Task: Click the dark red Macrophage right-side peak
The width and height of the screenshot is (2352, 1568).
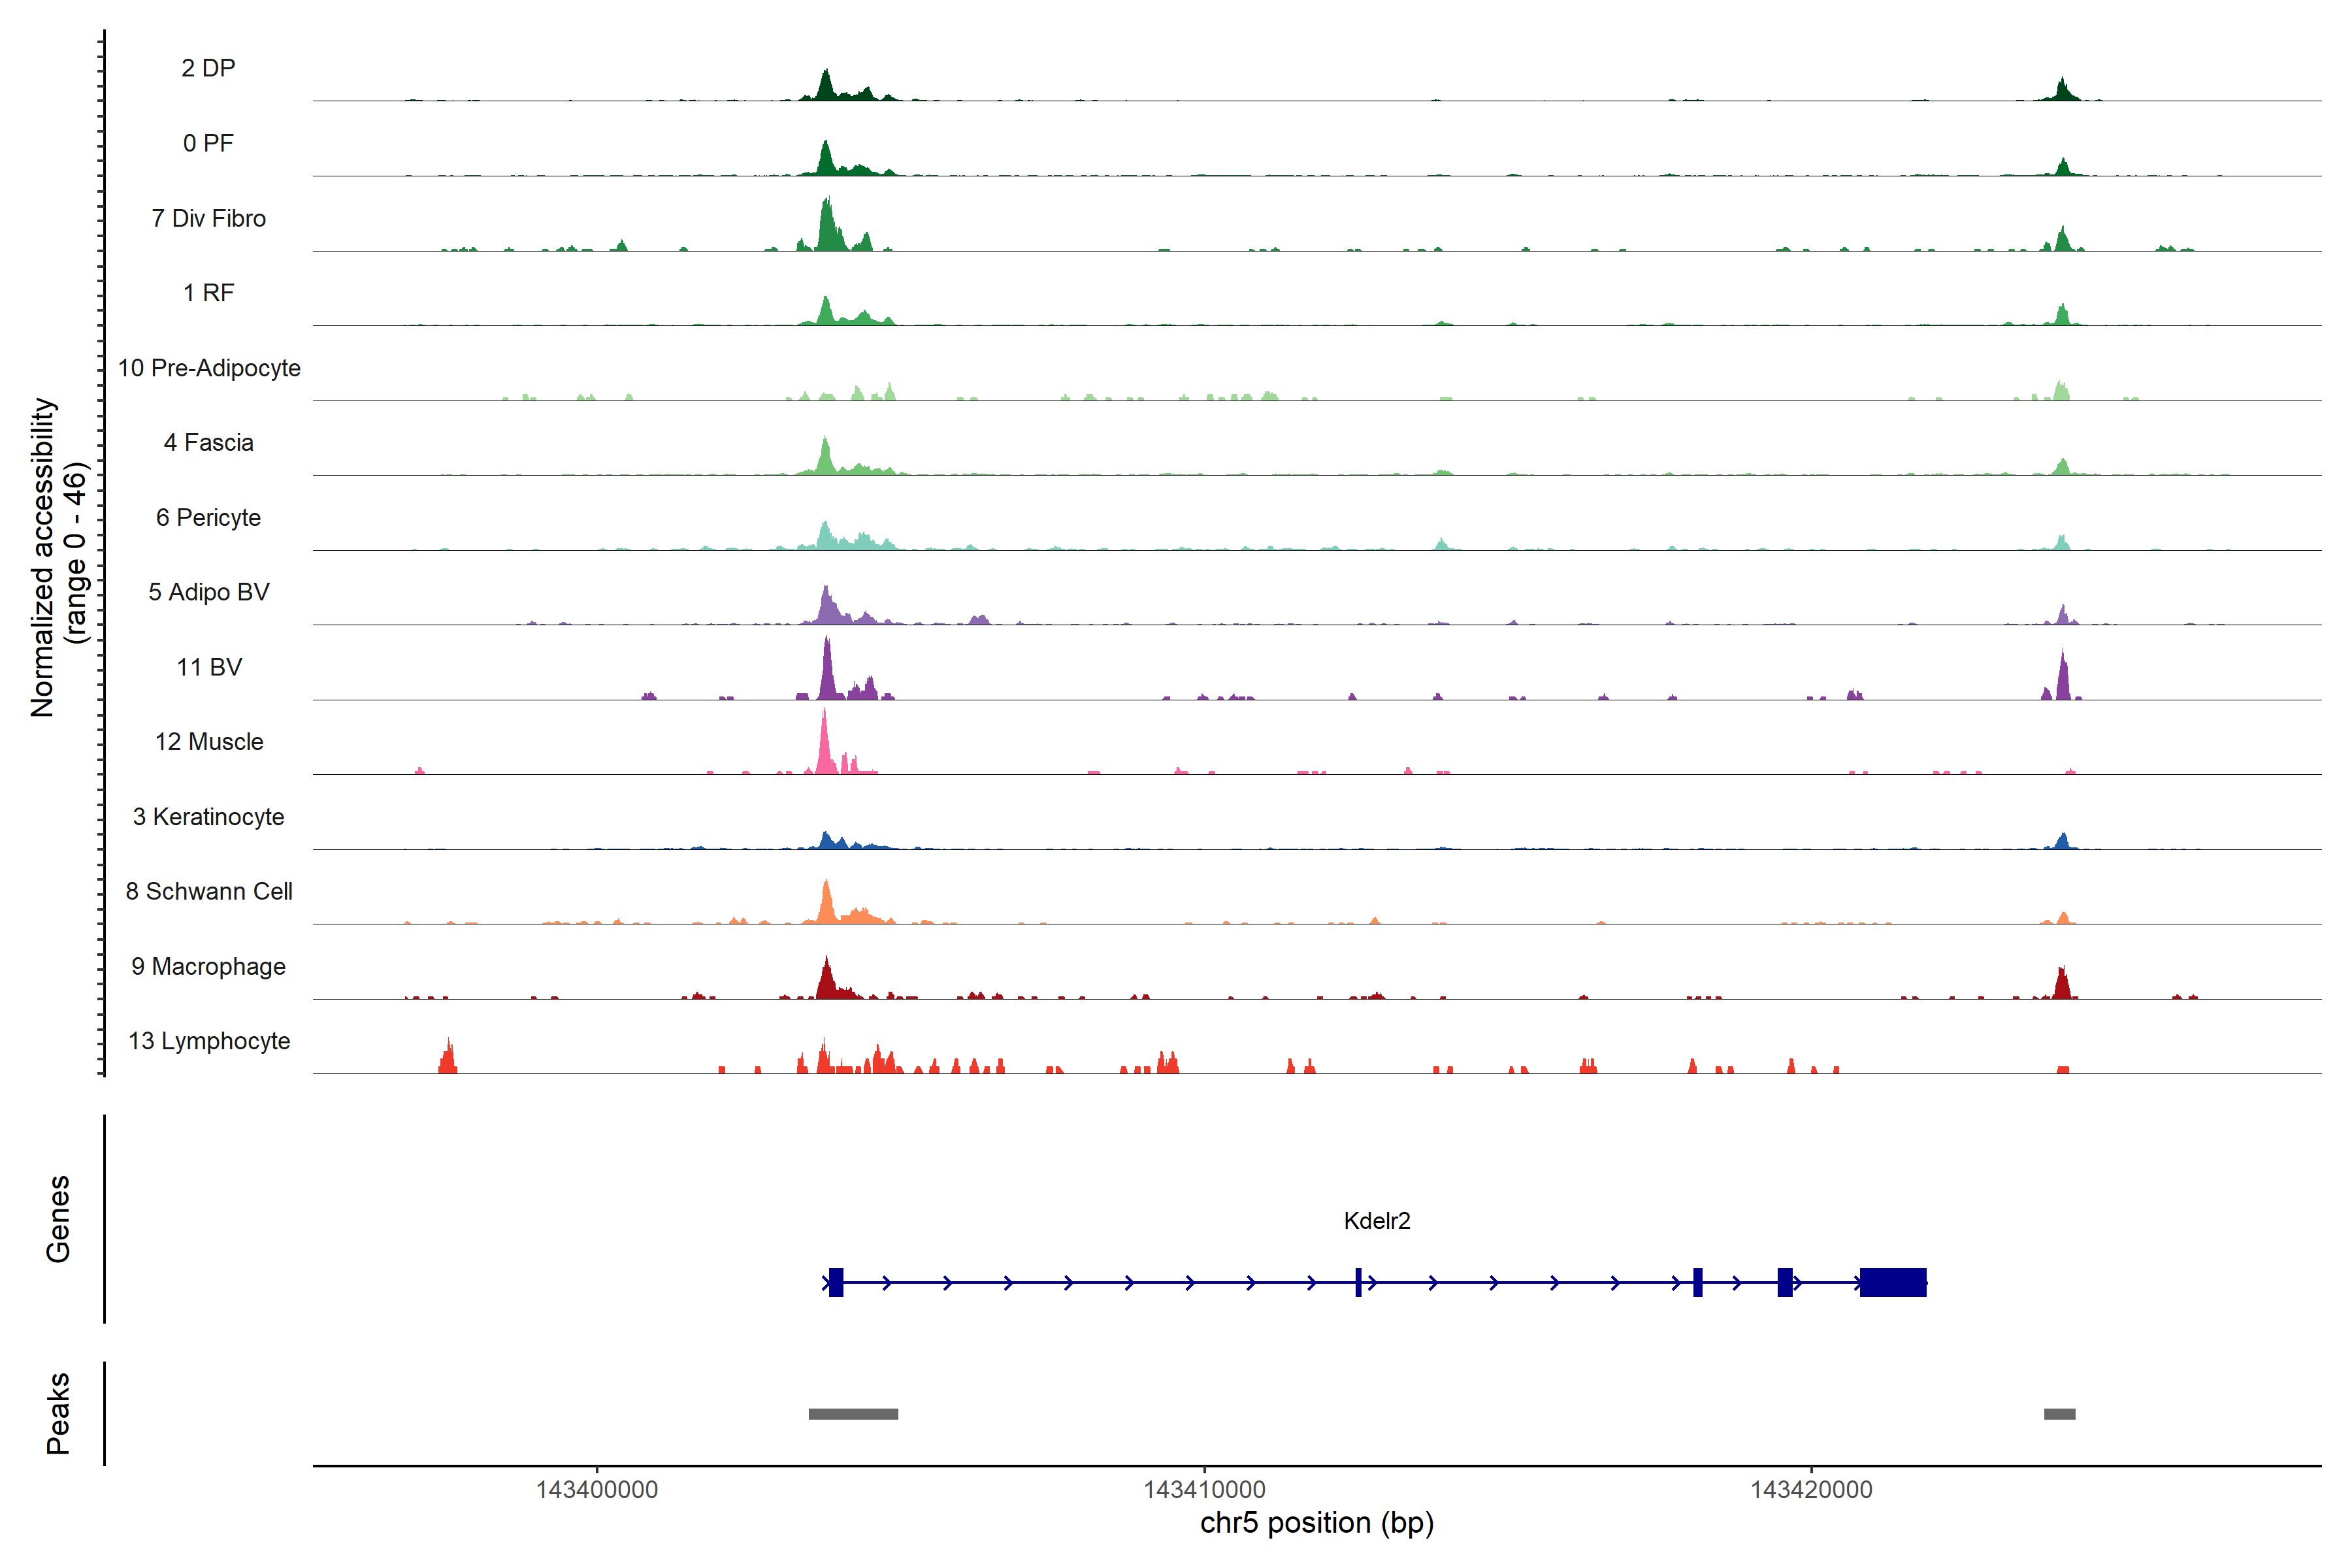Action: coord(2061,984)
